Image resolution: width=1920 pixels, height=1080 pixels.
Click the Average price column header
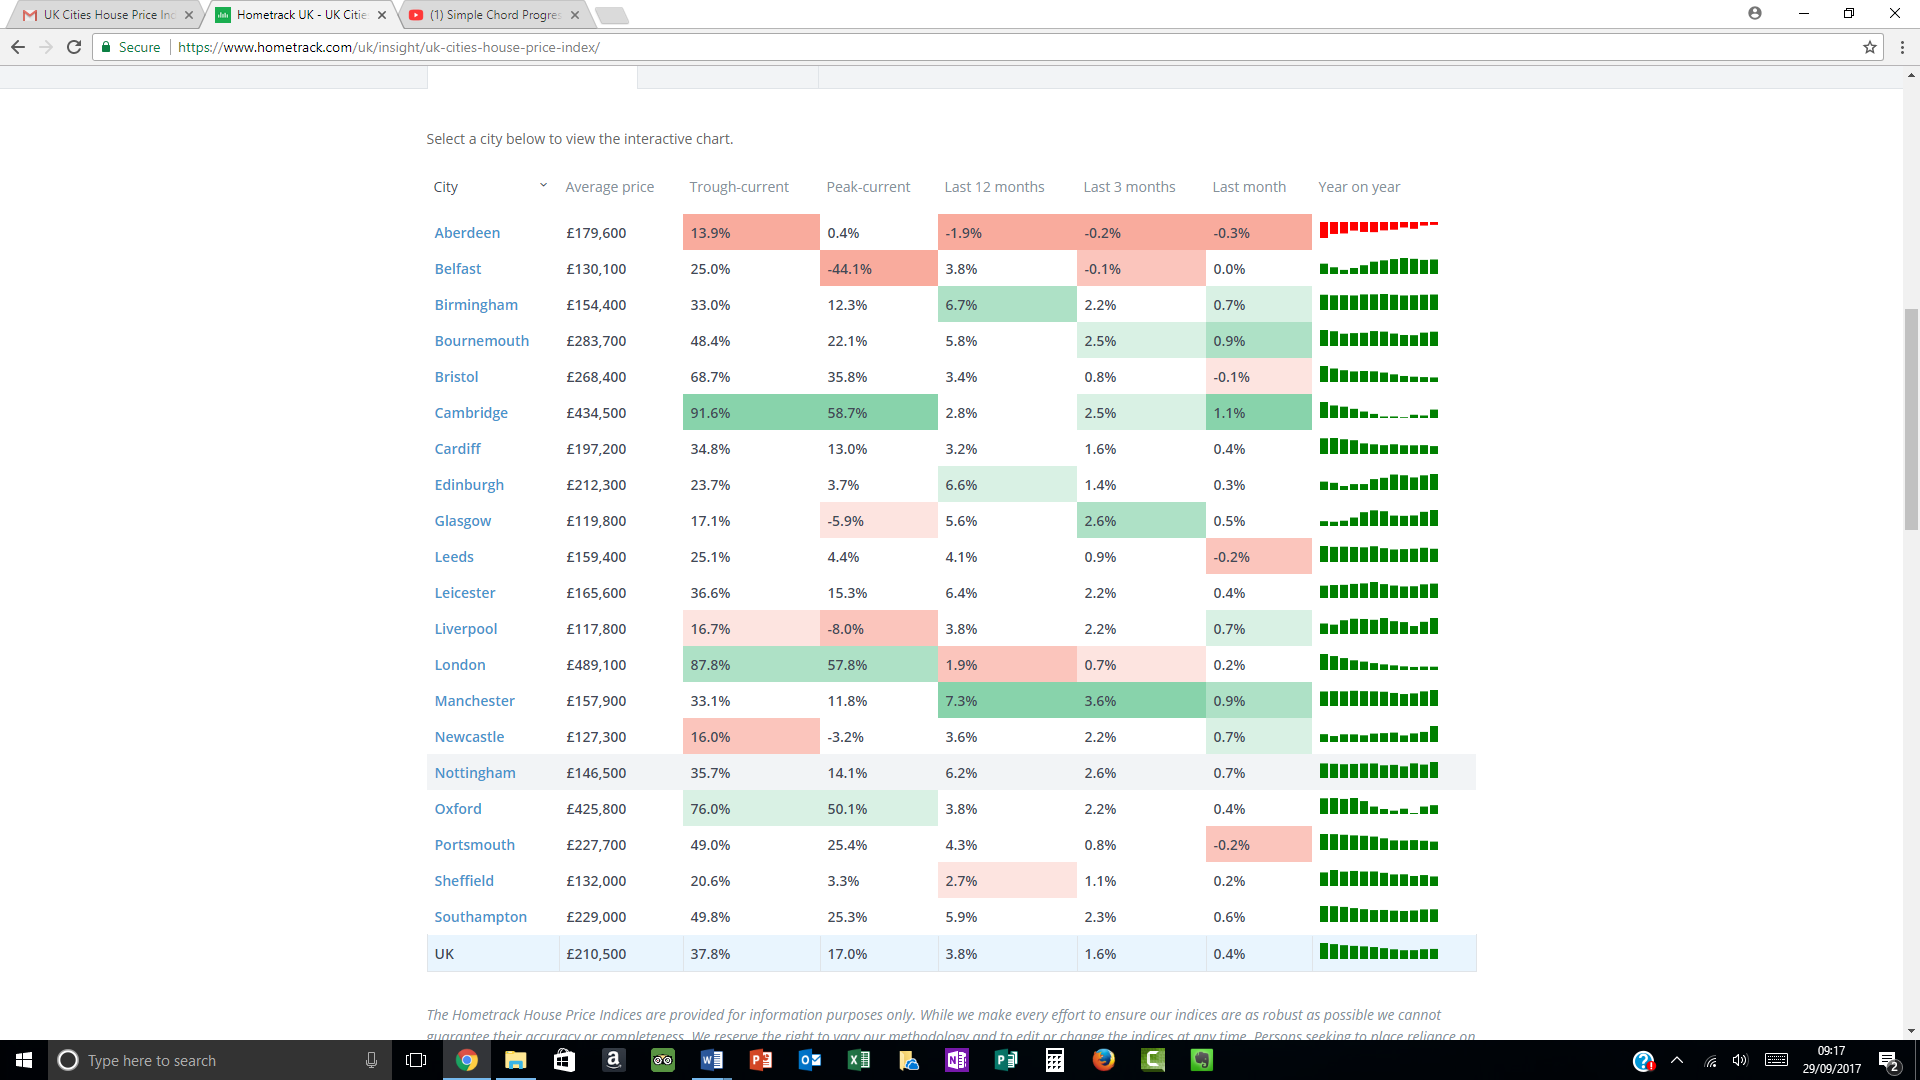tap(609, 187)
